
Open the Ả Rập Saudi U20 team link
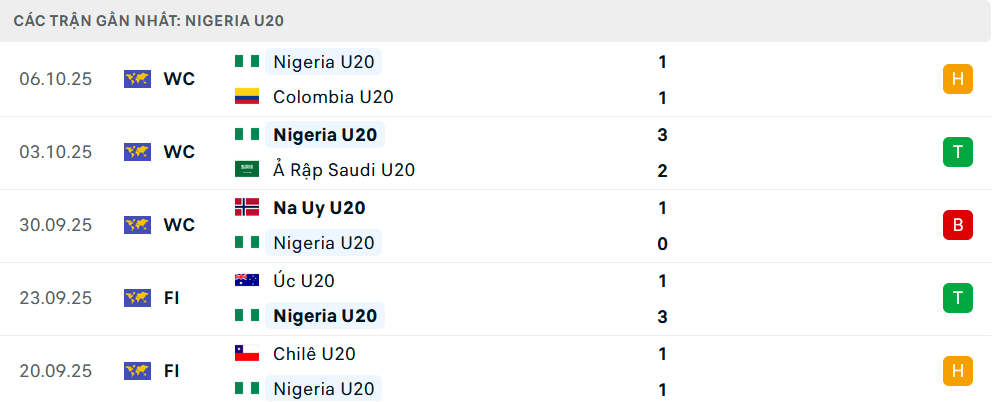pos(343,170)
